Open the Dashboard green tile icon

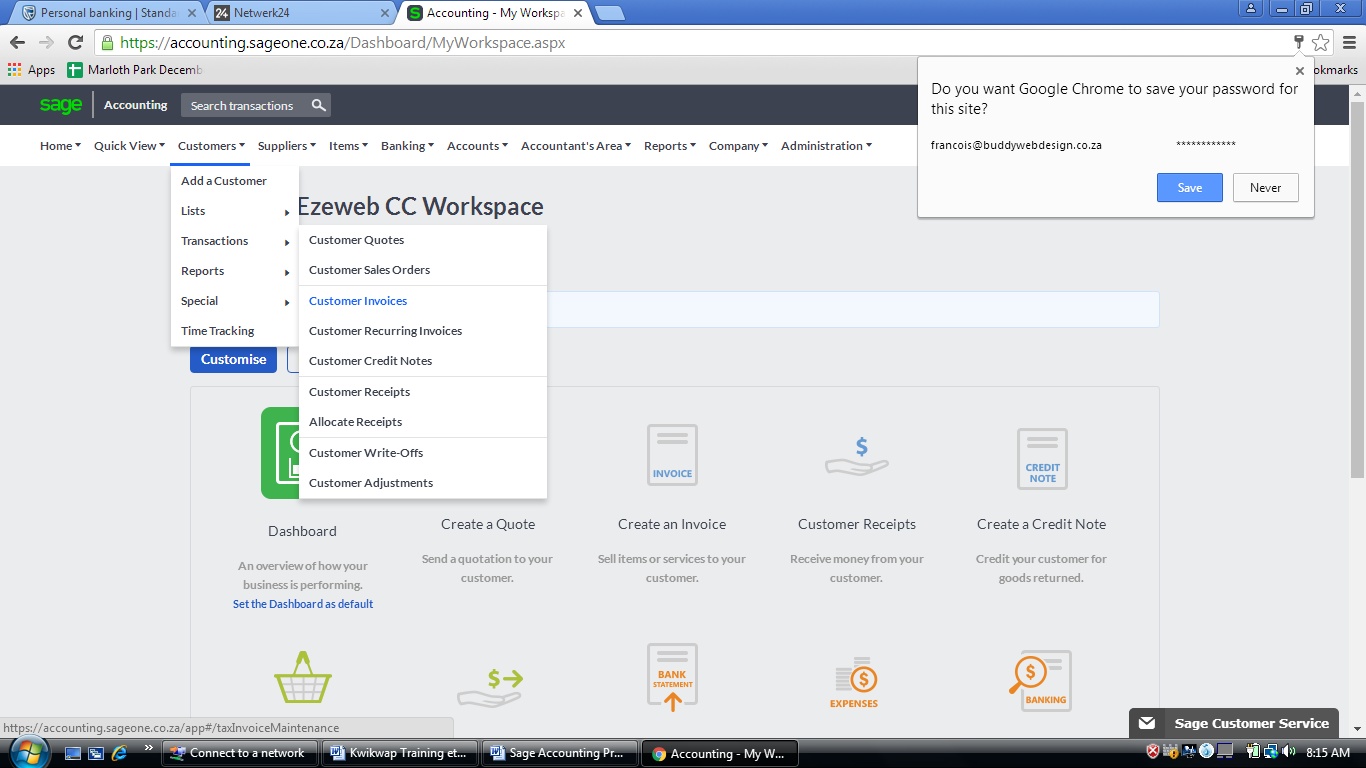[x=280, y=453]
